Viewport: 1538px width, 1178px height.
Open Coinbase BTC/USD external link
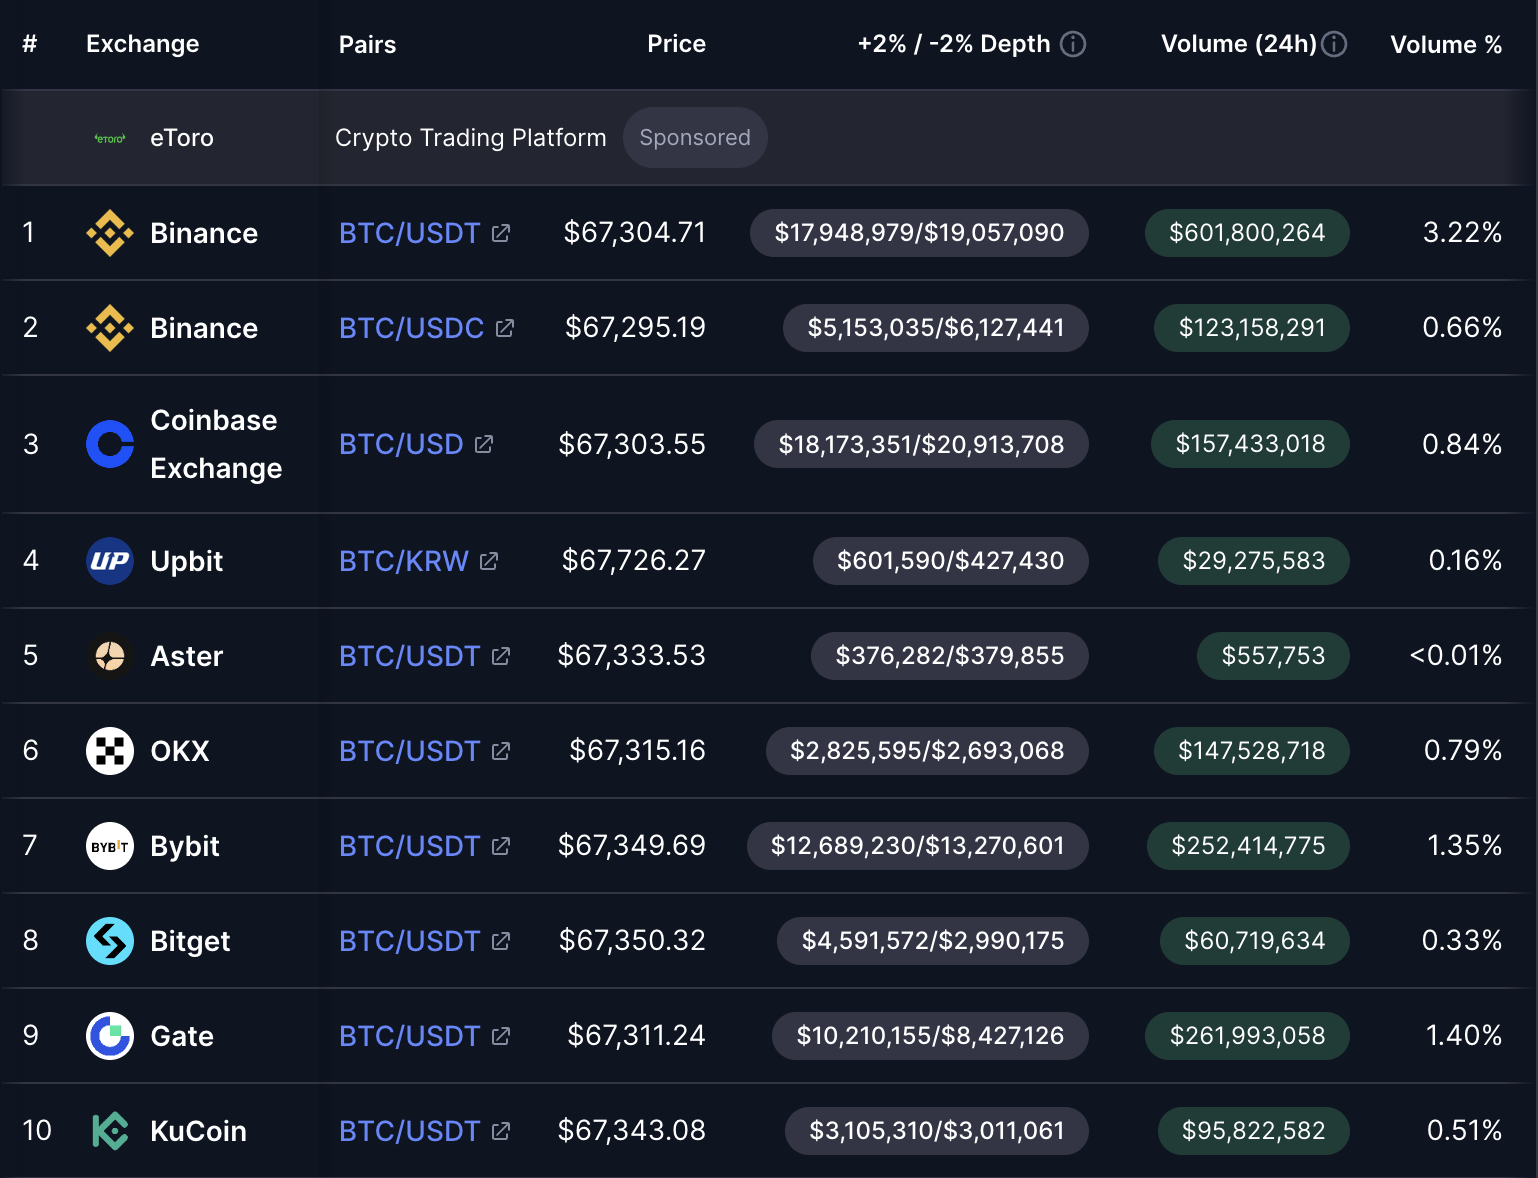pos(485,443)
